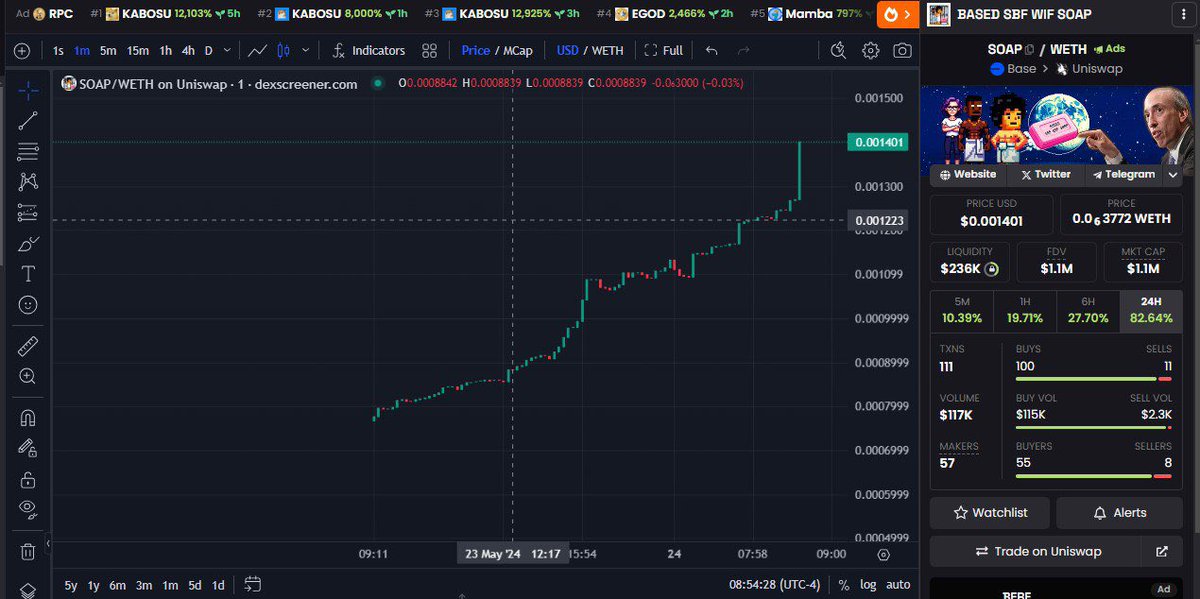Select the 15m timeframe
The height and width of the screenshot is (599, 1200).
tap(136, 50)
